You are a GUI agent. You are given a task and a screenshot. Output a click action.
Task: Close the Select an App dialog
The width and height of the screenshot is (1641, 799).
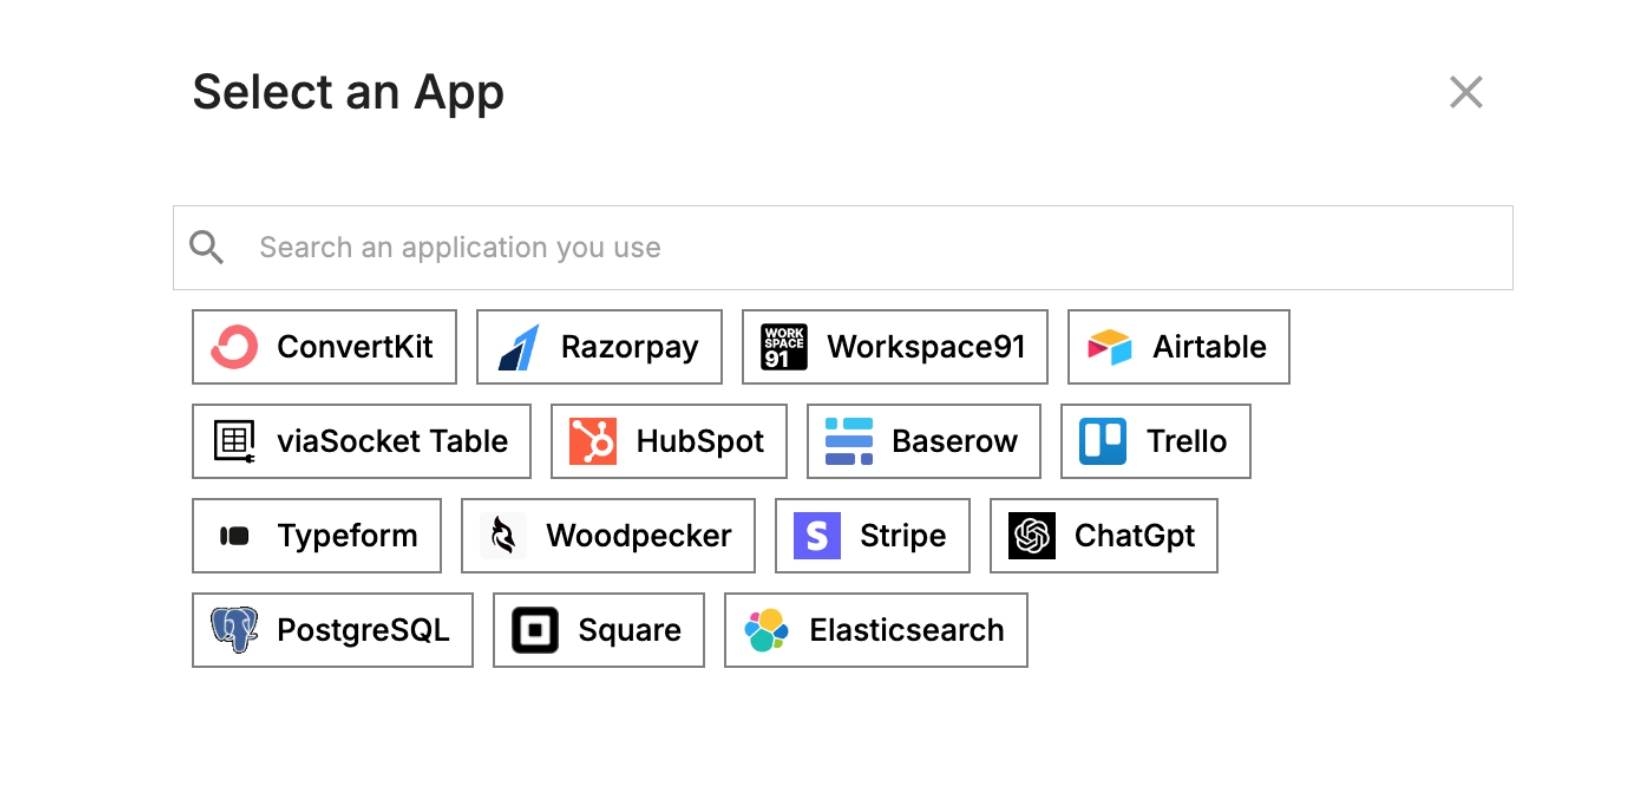pyautogui.click(x=1466, y=92)
